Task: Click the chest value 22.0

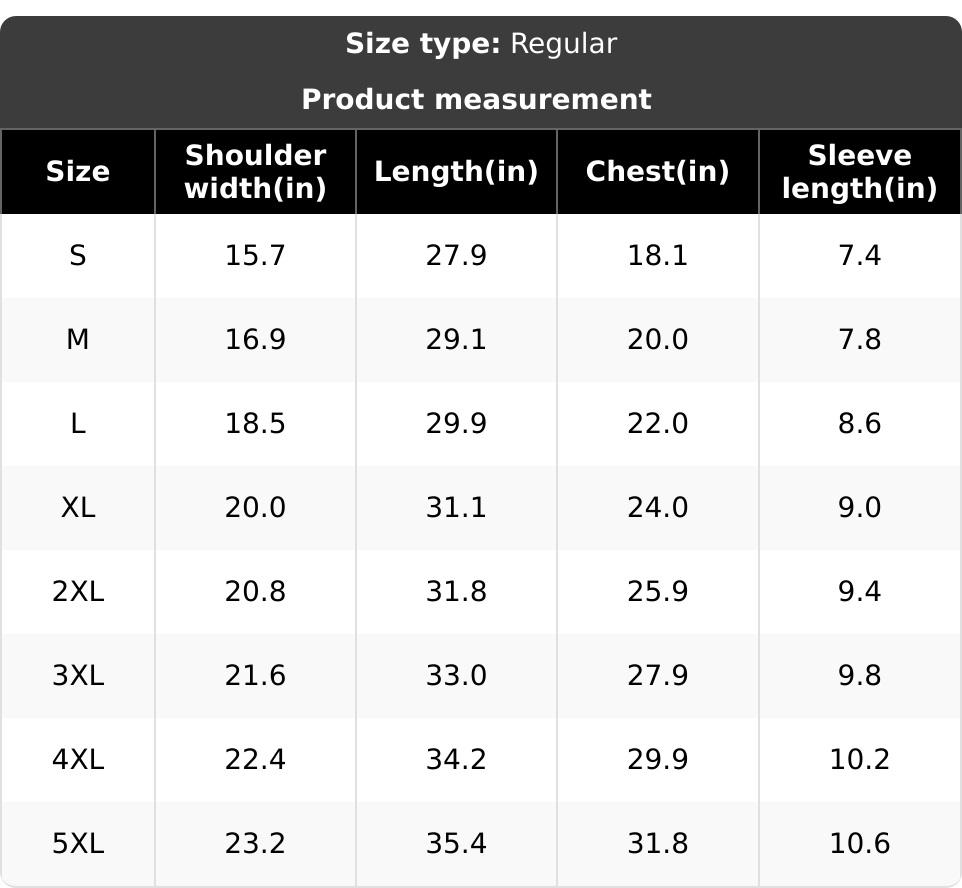Action: (657, 424)
